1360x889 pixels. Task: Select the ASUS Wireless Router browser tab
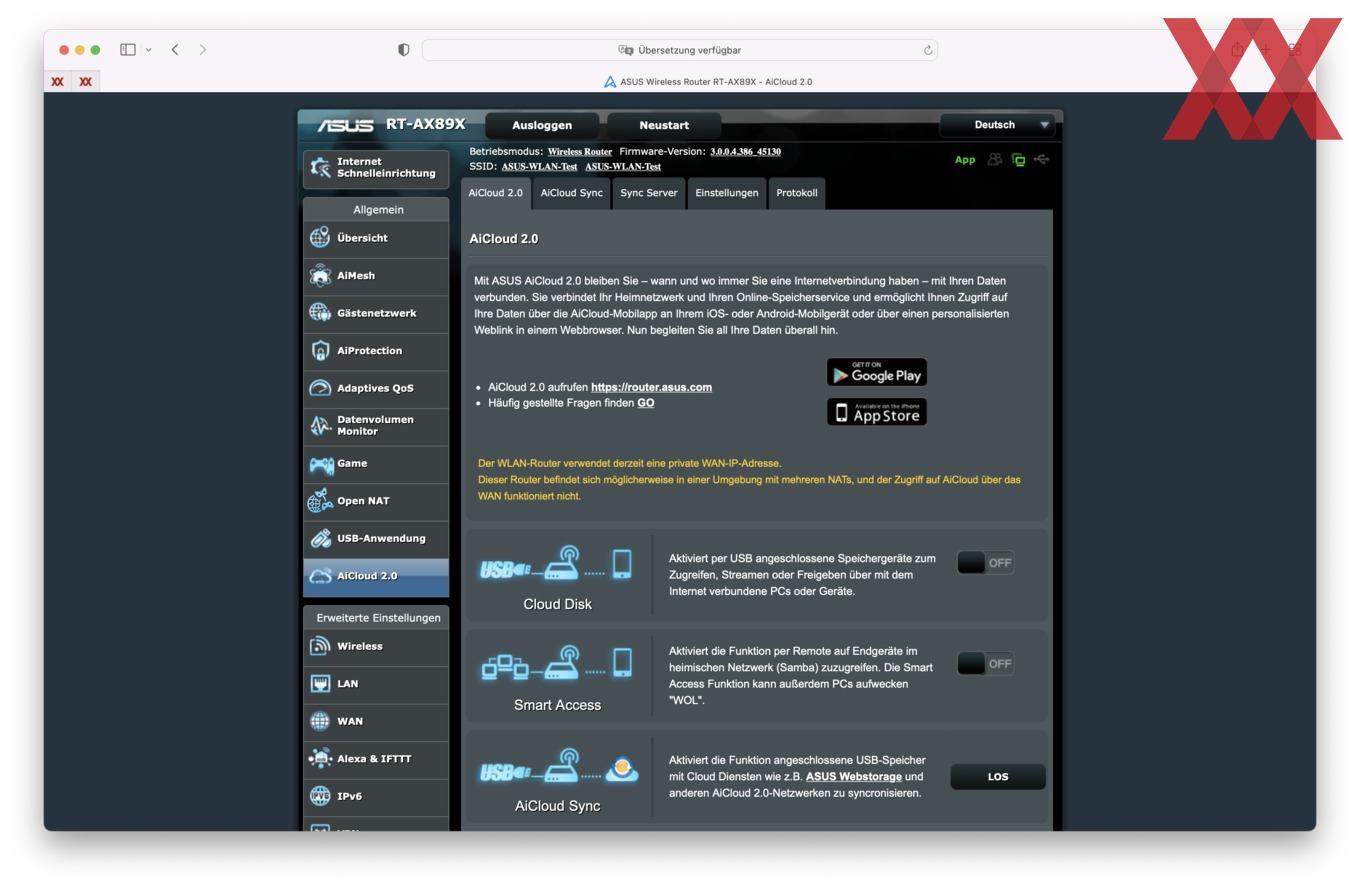pos(708,82)
